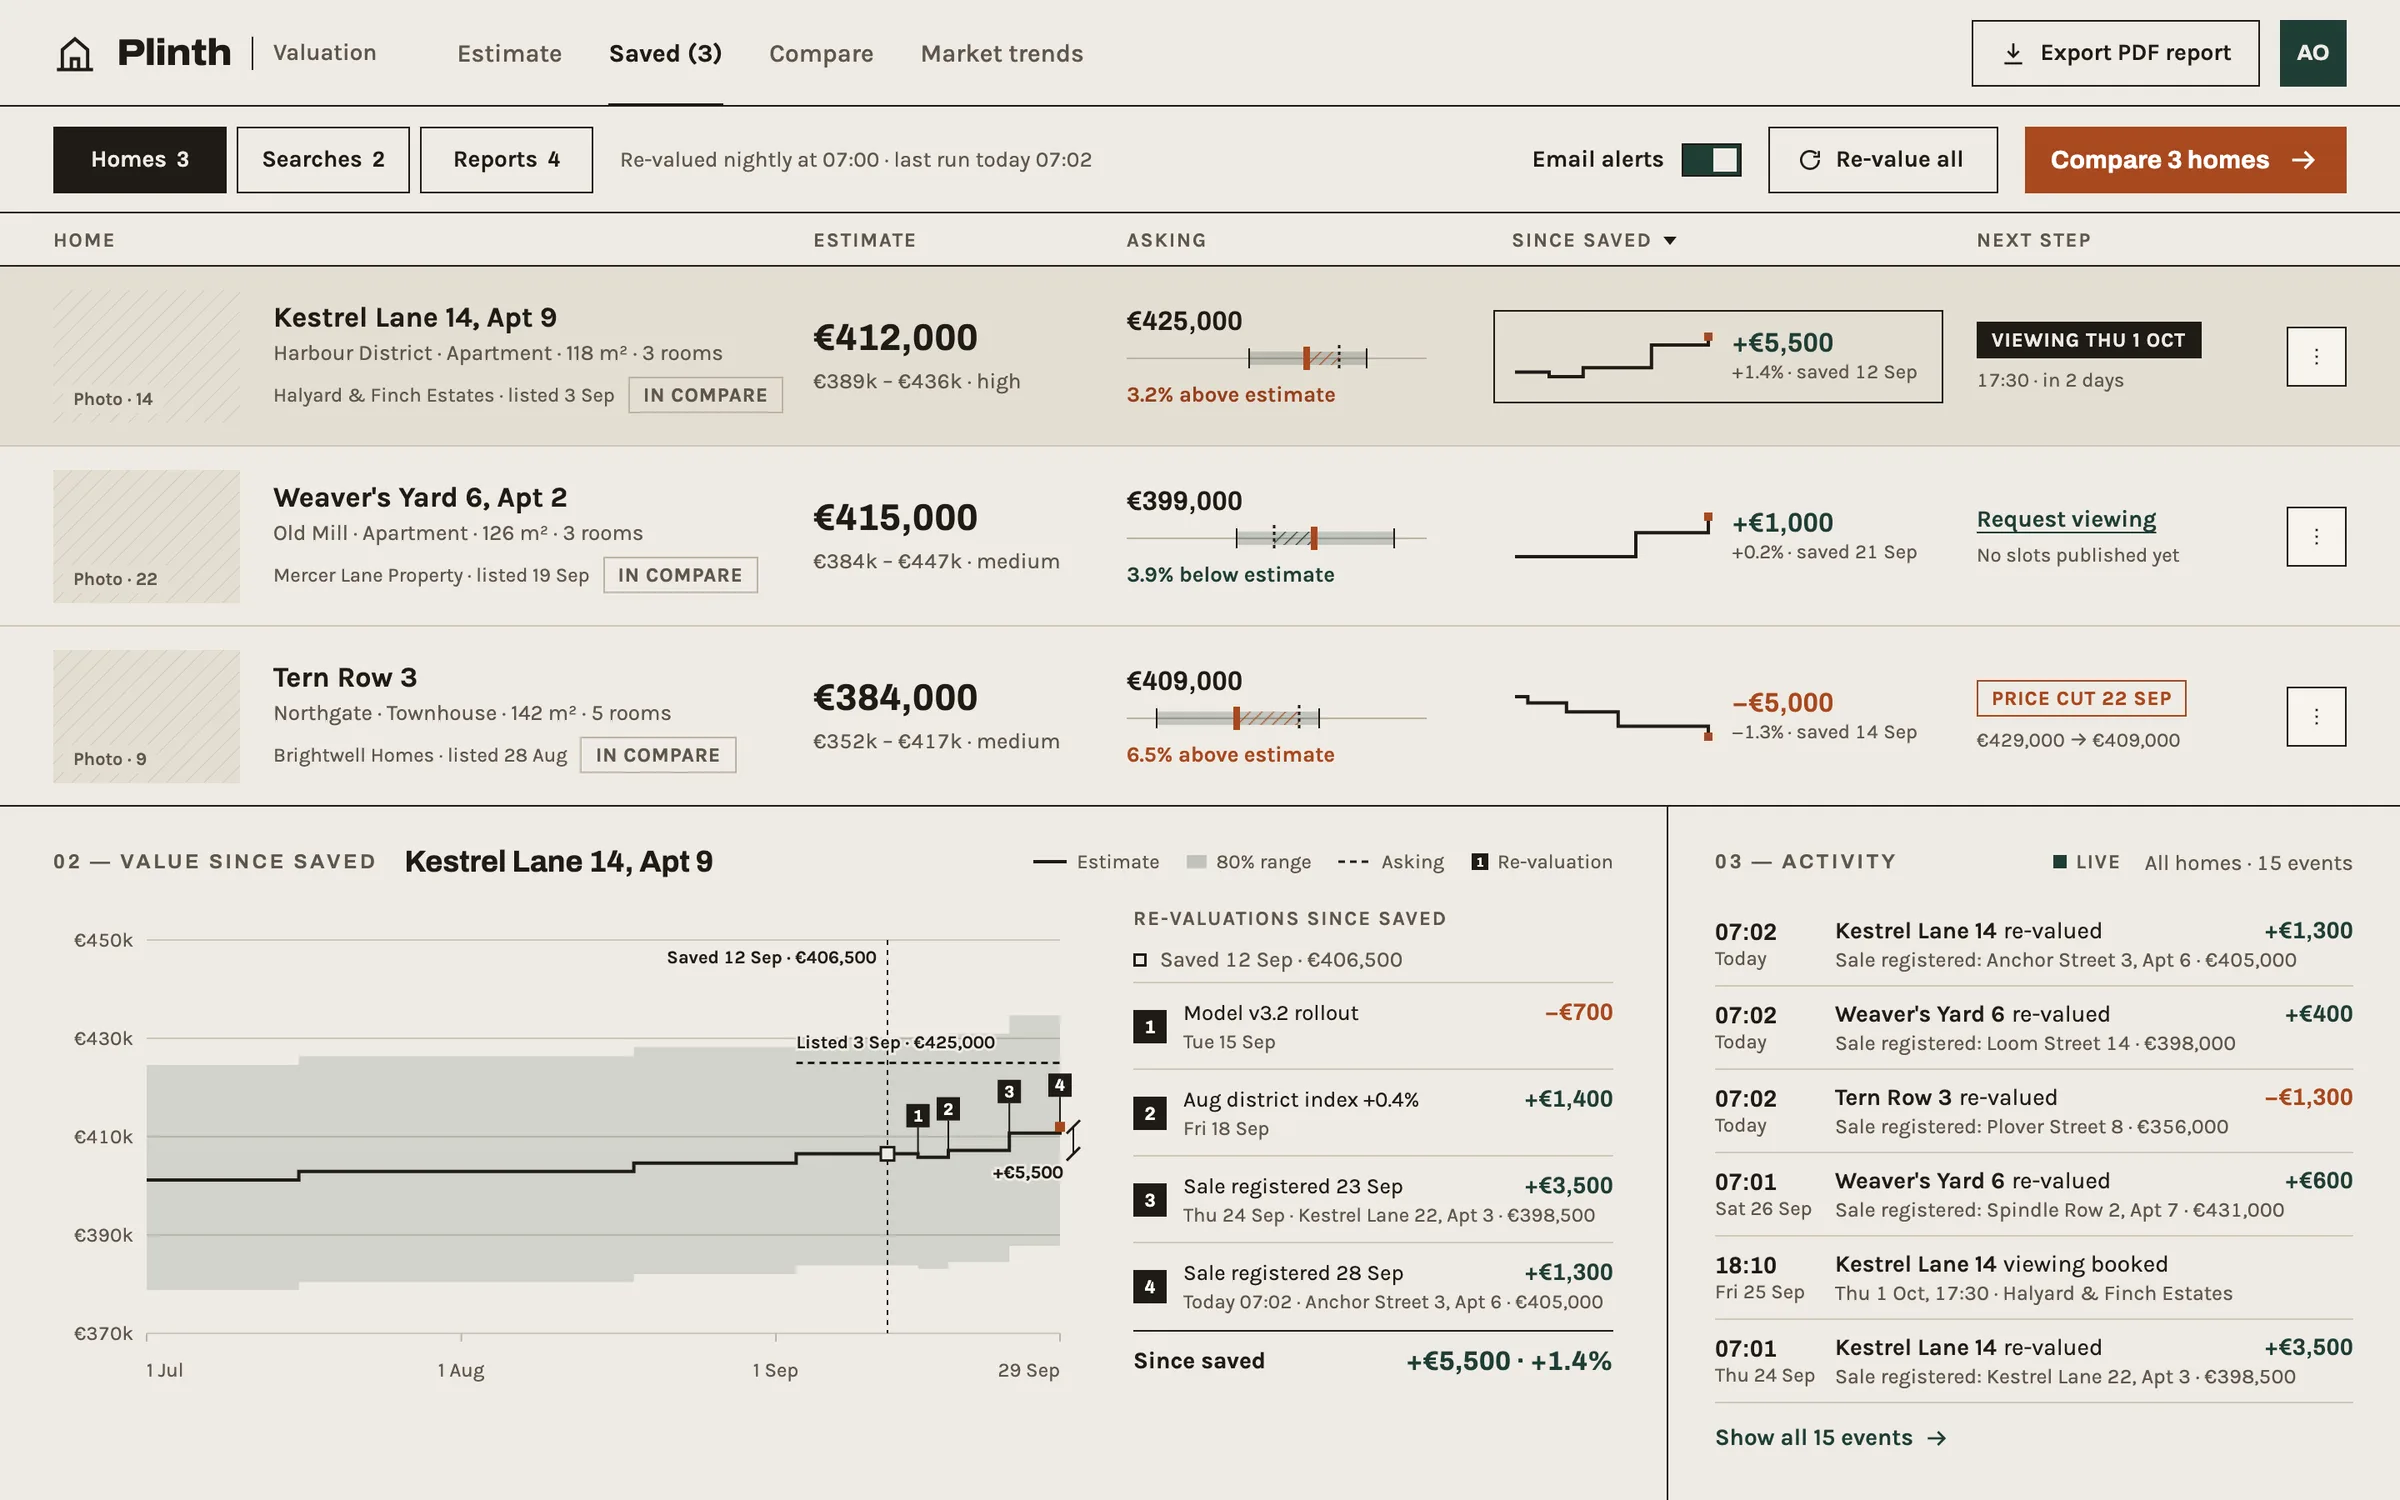Select the Saved (3) tab
2400x1500 pixels.
pos(665,53)
